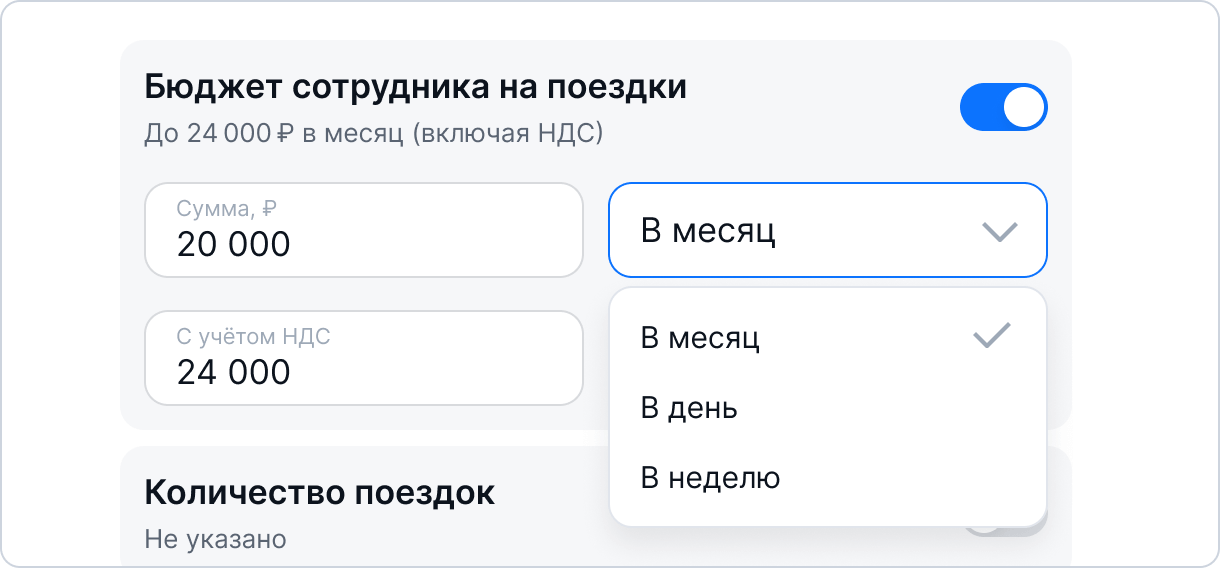Click the "20 000" amount value
The height and width of the screenshot is (568, 1220).
[x=234, y=244]
